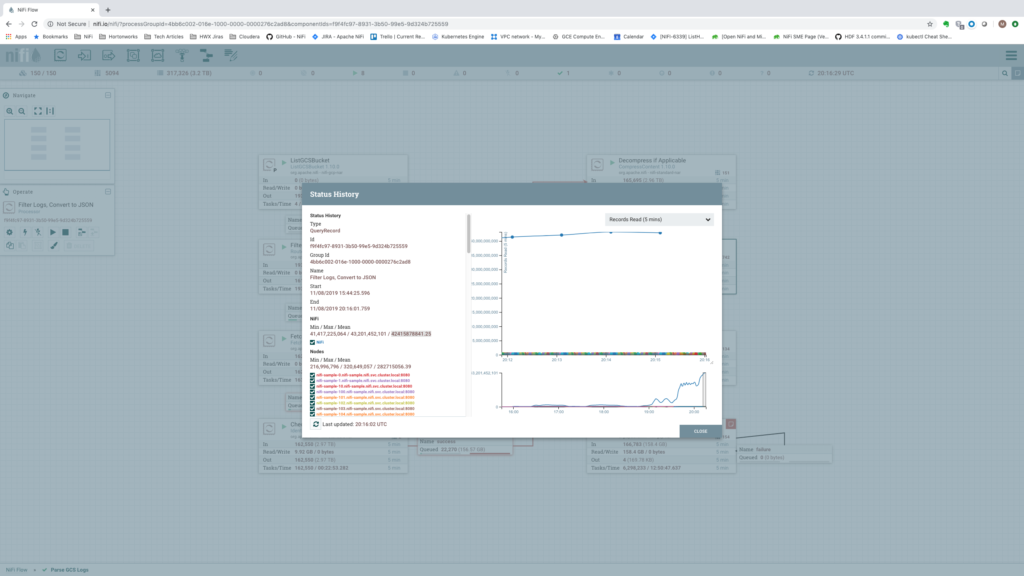Open processor configuration gear in Operate palette
Image resolution: width=1024 pixels, height=576 pixels.
tap(10, 232)
